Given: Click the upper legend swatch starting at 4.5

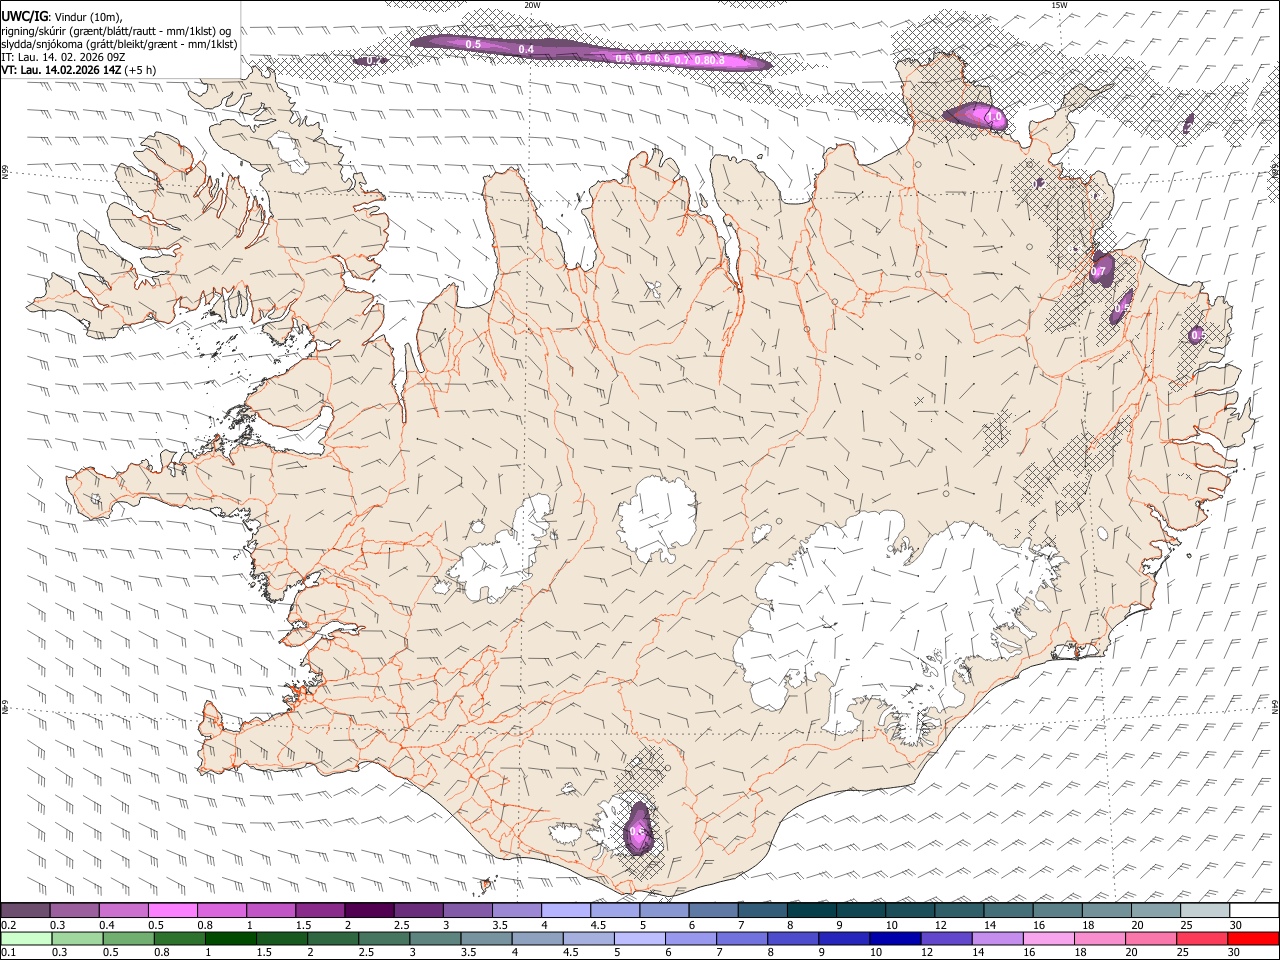Looking at the screenshot, I should [x=615, y=910].
